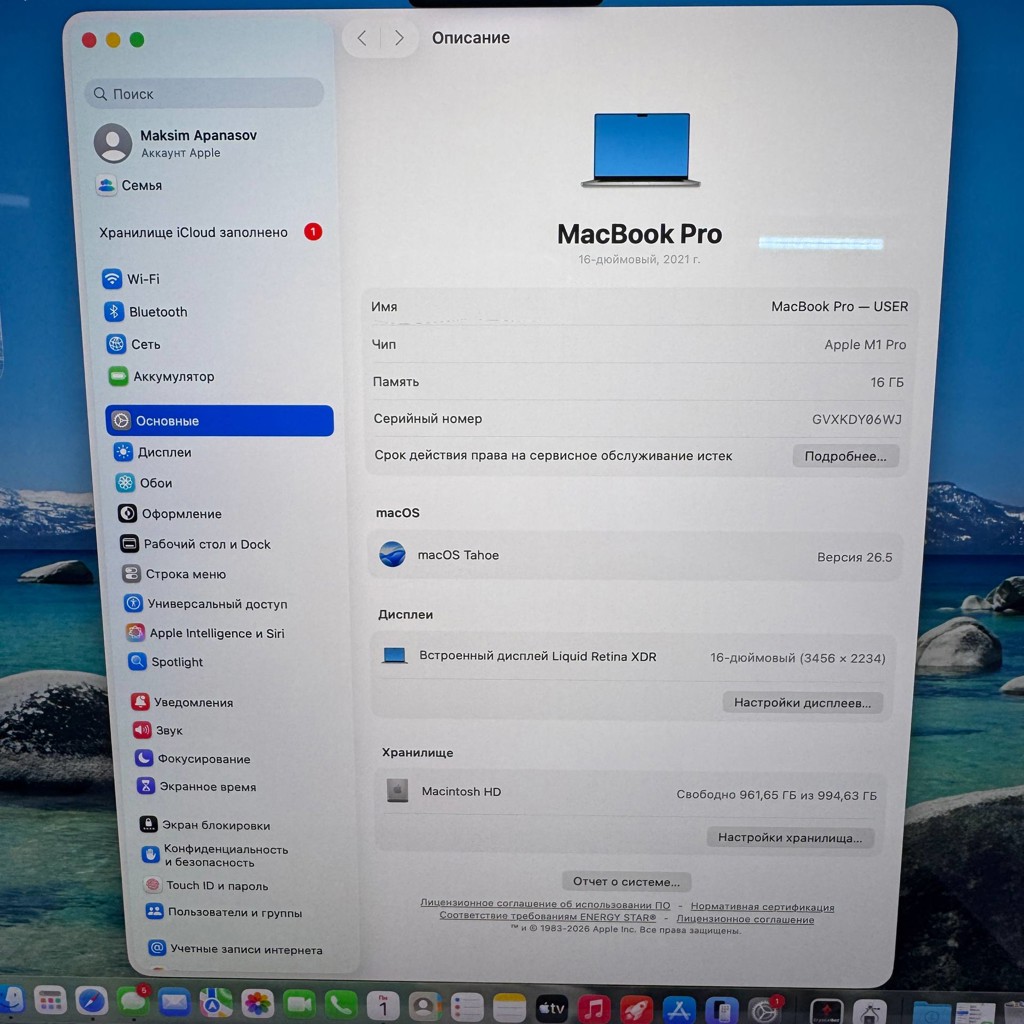Open Универсальный доступ (Accessibility) settings
The height and width of the screenshot is (1024, 1024).
tap(206, 603)
